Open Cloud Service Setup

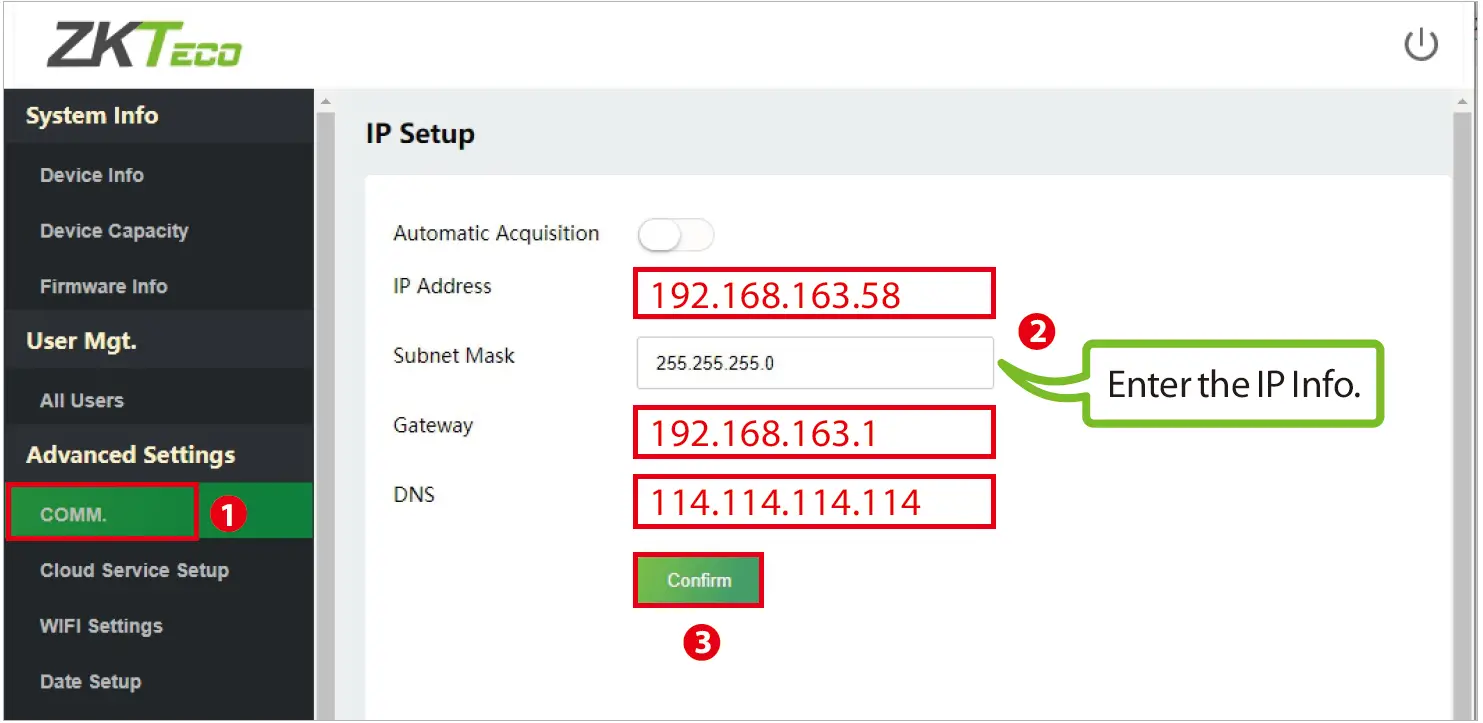(x=134, y=571)
